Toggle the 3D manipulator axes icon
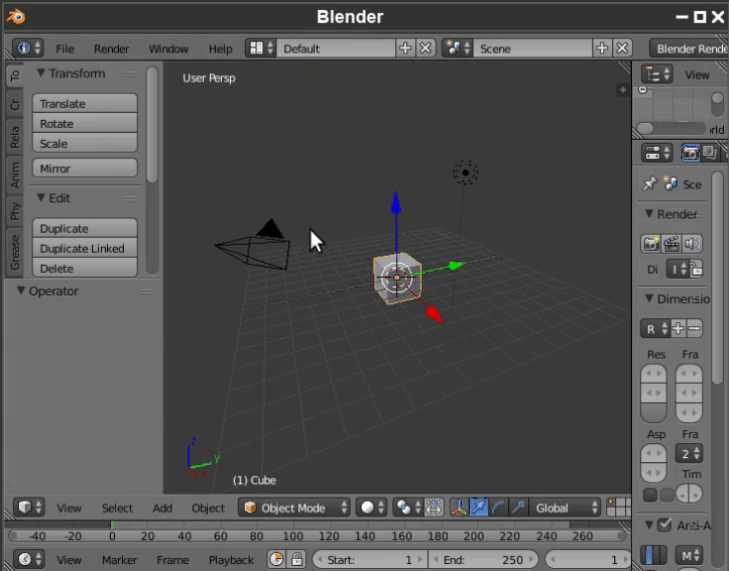Image resolution: width=729 pixels, height=571 pixels. point(459,507)
